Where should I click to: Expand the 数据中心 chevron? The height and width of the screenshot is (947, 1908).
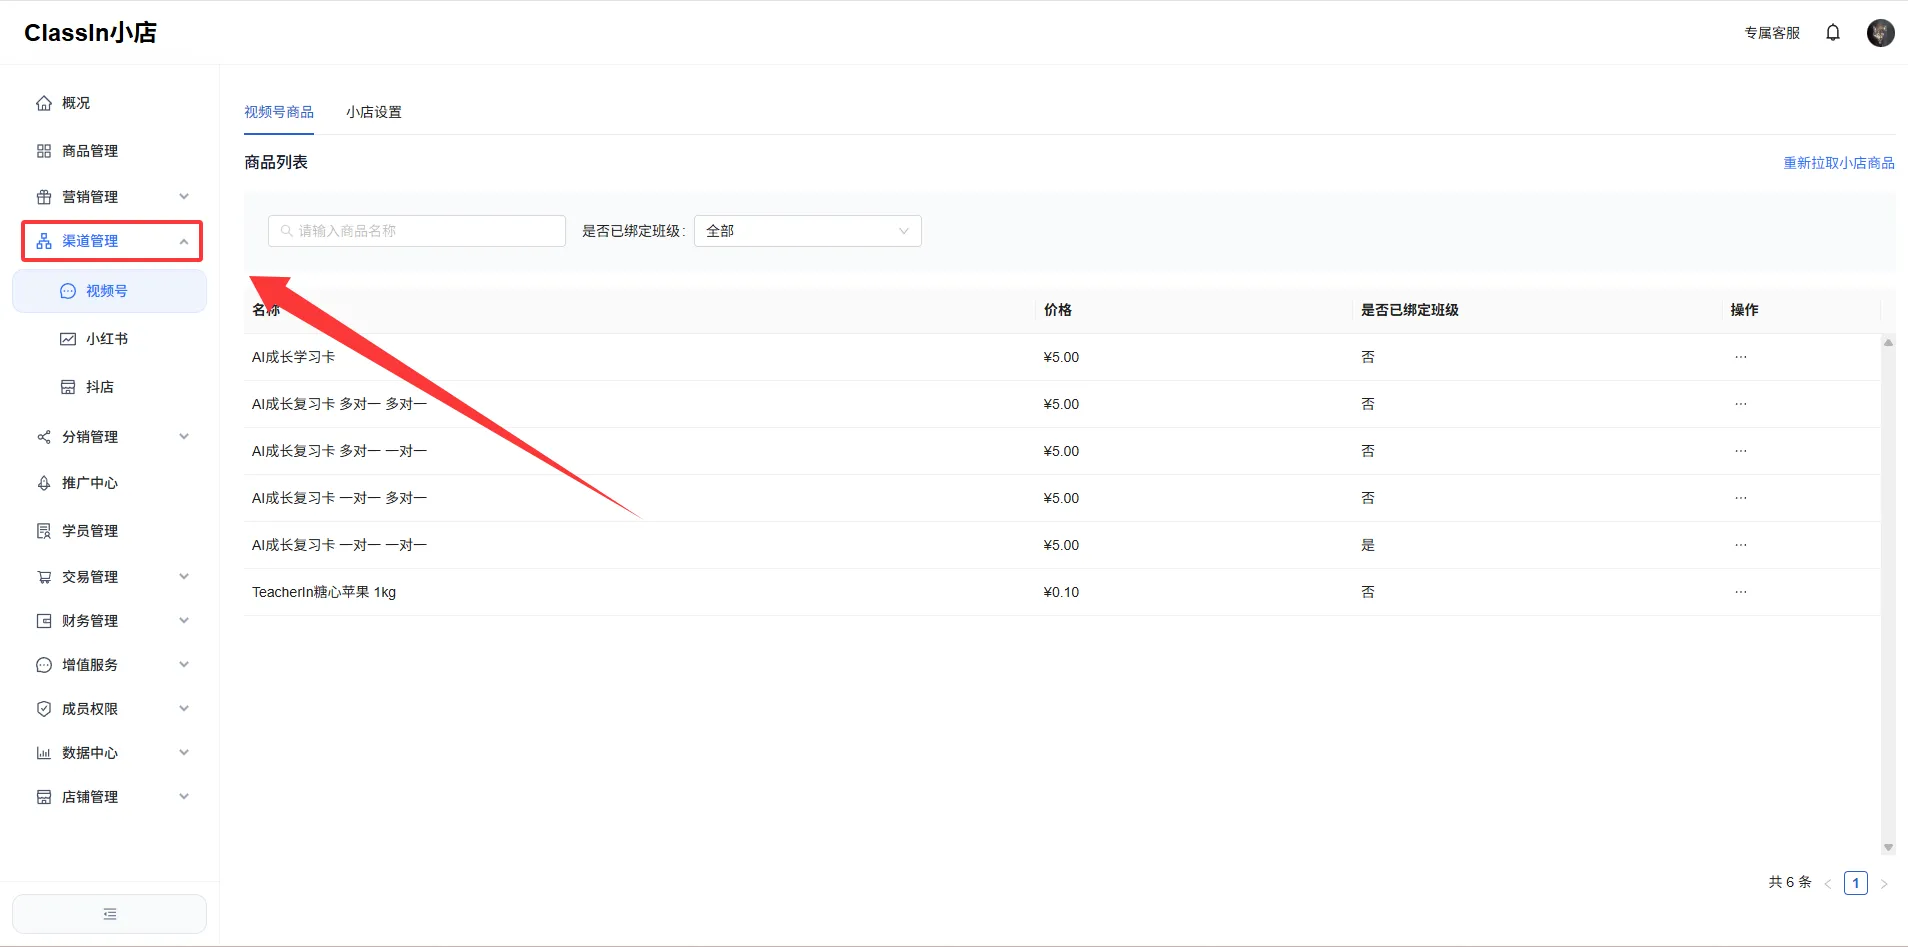[x=184, y=753]
